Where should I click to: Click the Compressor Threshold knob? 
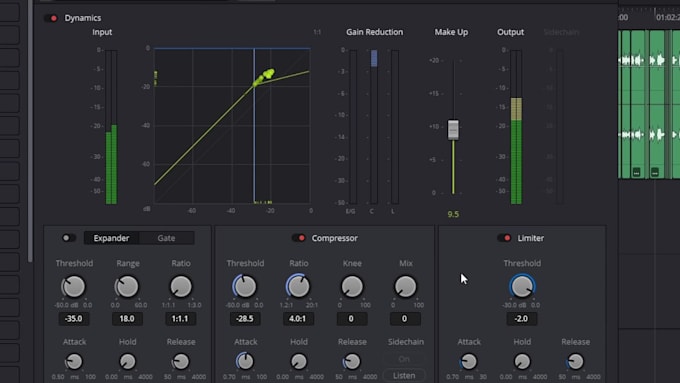[x=245, y=286]
